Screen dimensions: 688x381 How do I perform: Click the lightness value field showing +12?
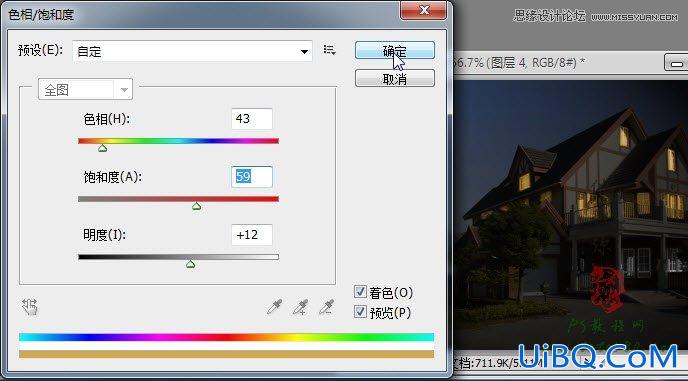(252, 235)
